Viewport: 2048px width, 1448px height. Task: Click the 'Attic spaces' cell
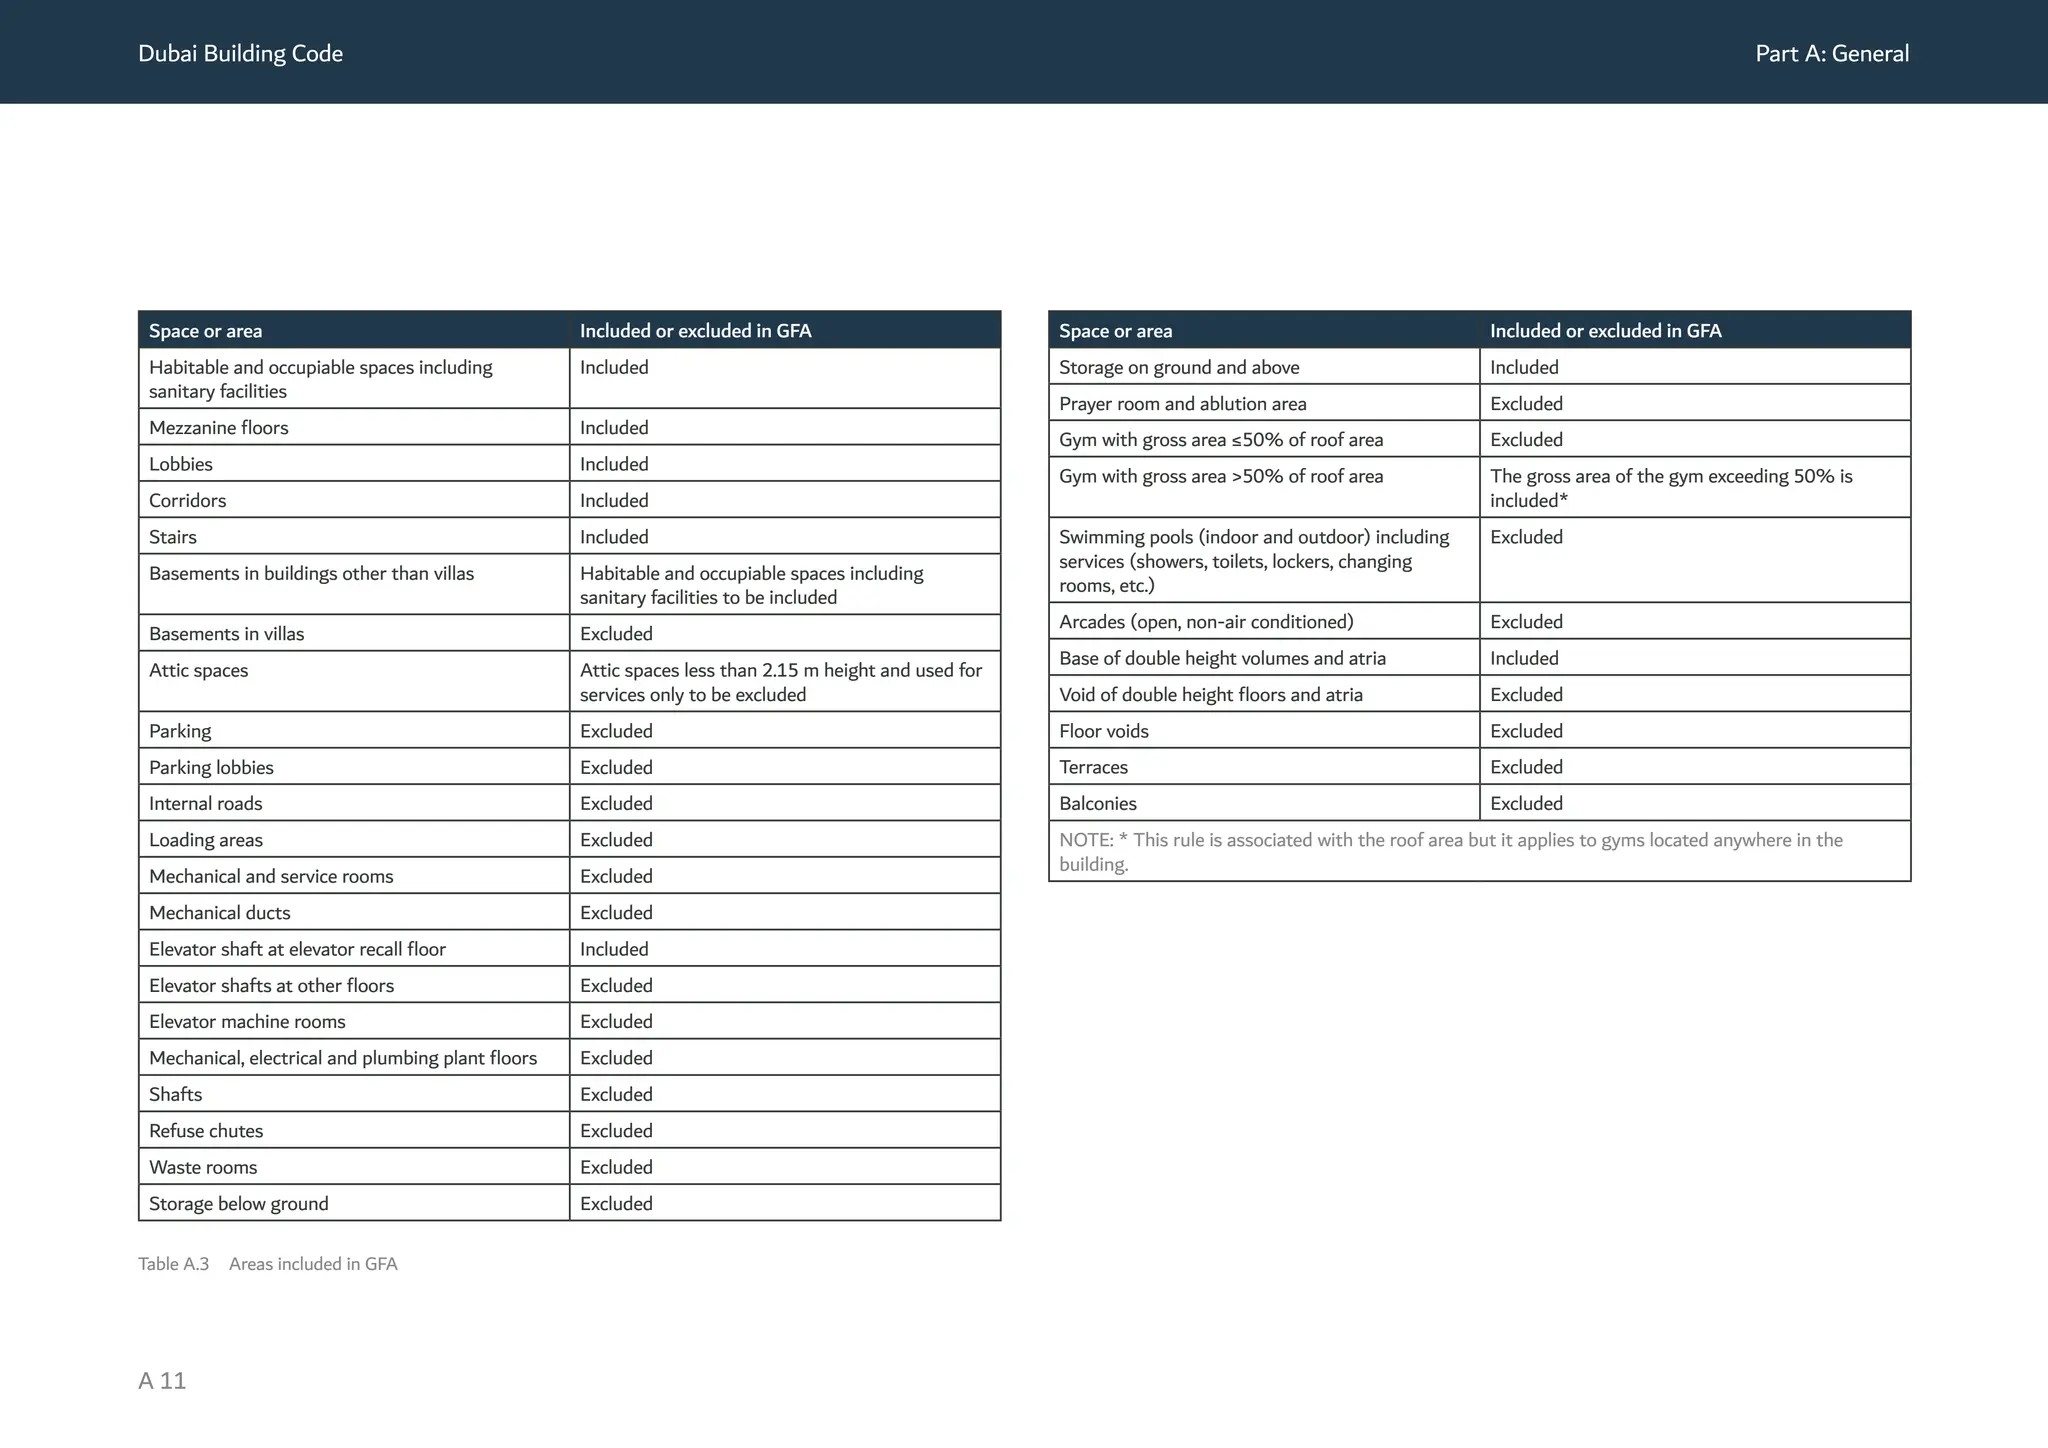tap(199, 671)
